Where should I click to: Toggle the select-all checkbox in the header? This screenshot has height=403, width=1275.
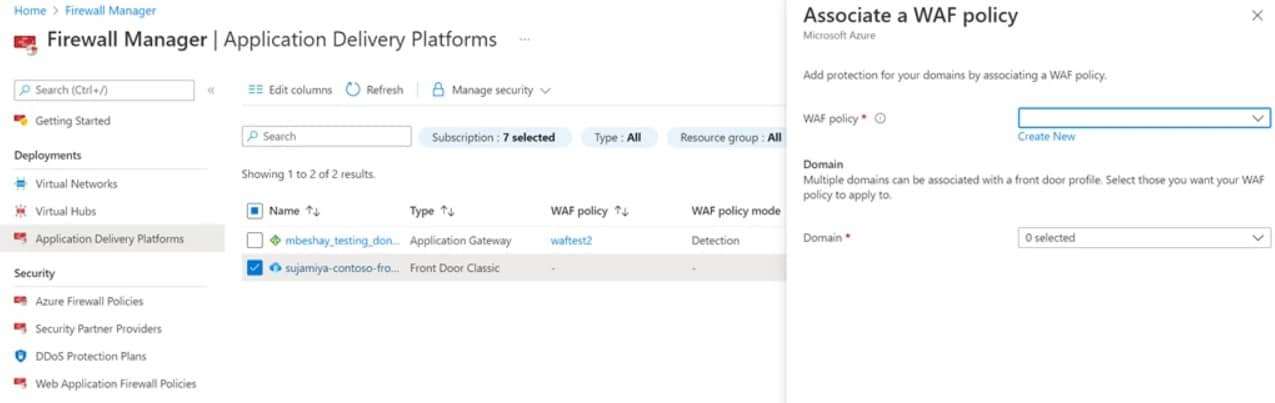[254, 211]
